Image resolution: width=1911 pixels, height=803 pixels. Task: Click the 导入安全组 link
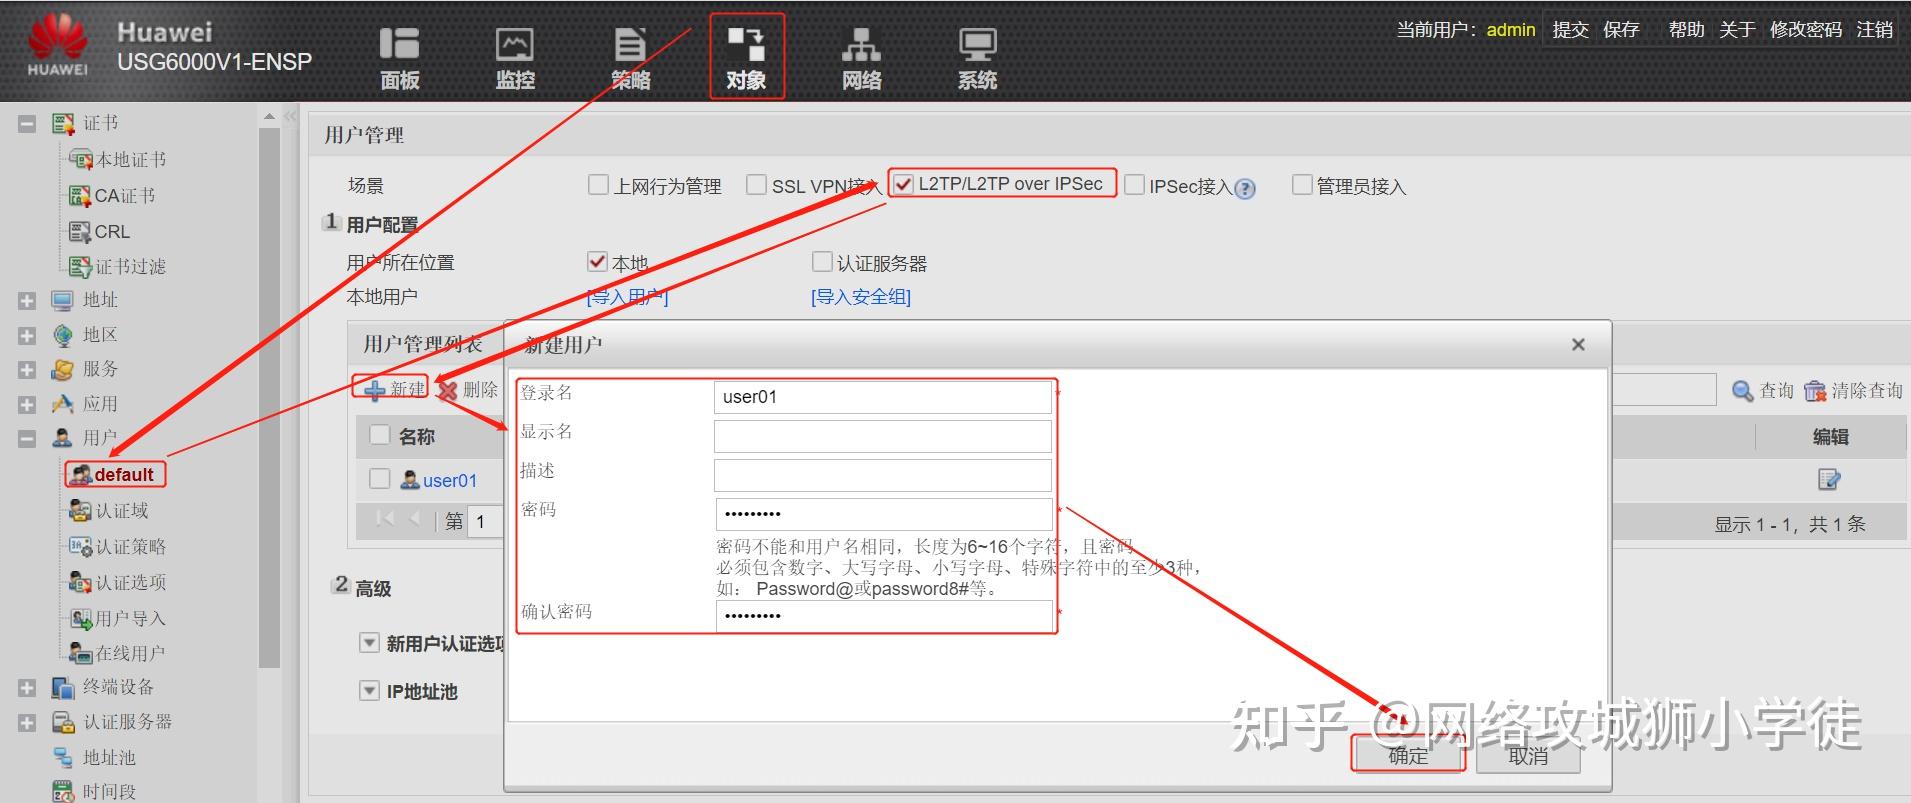pyautogui.click(x=860, y=297)
